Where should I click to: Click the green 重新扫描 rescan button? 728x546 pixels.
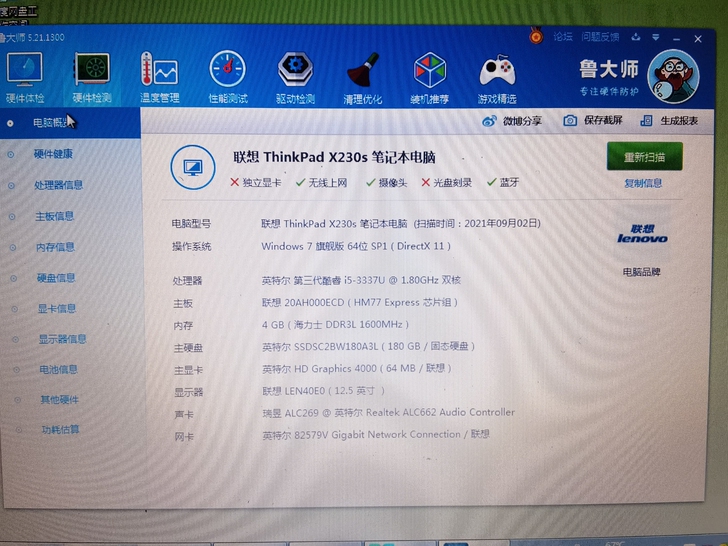pos(644,156)
